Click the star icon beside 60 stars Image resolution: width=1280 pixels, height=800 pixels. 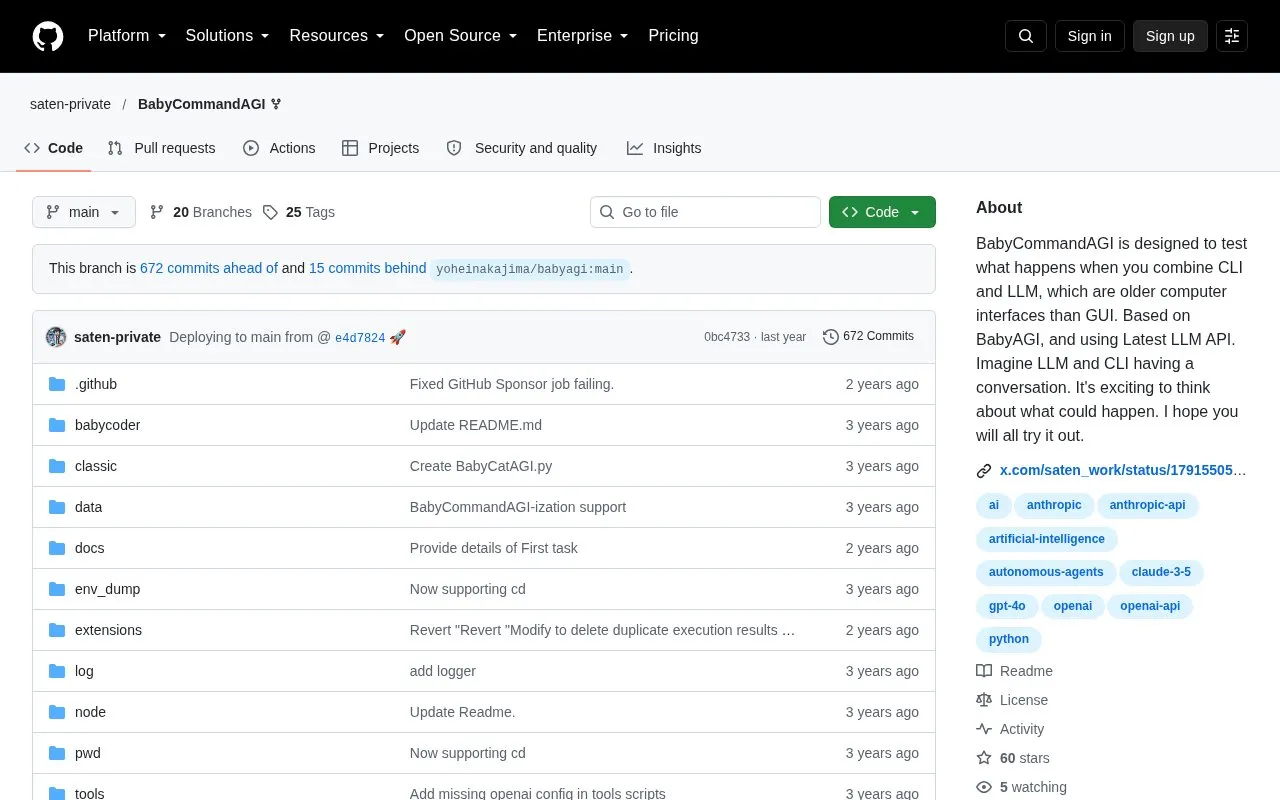pyautogui.click(x=984, y=758)
